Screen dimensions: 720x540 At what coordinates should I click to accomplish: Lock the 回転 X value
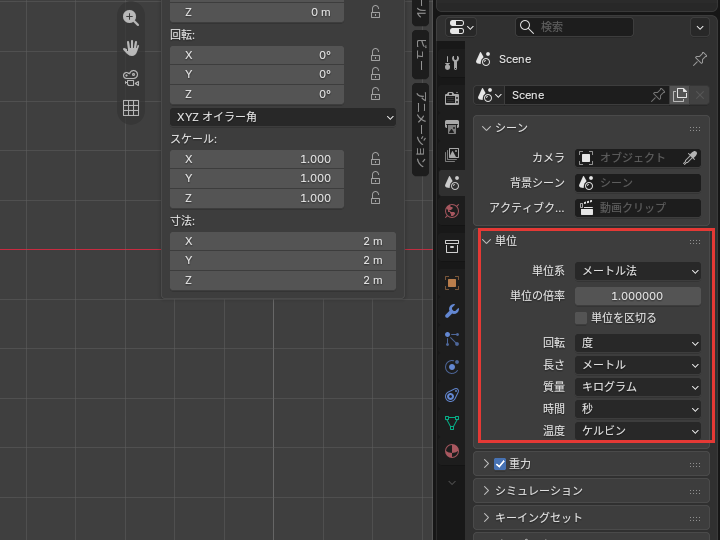(375, 55)
